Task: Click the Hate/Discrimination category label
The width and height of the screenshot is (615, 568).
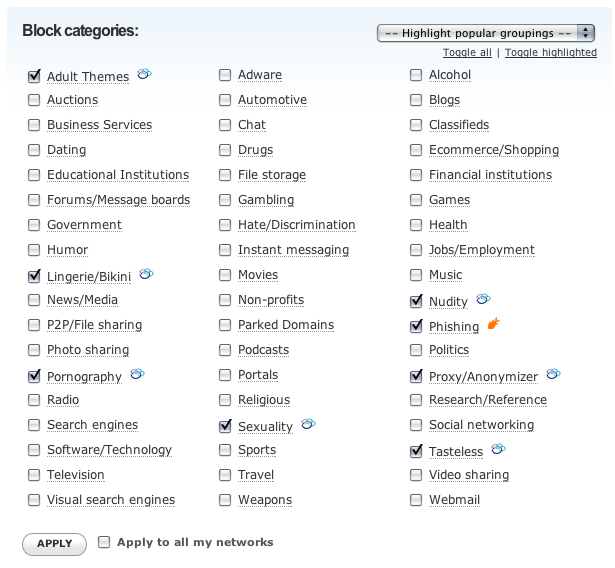Action: (296, 225)
